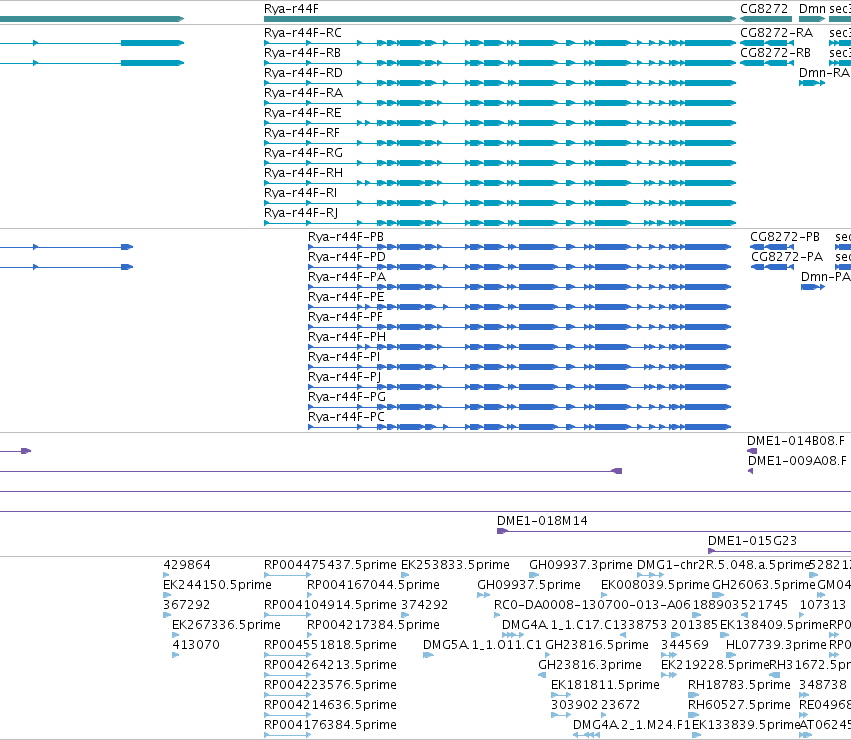Screen dimensions: 851x740
Task: Select the Rya-r44F-PC protein
Action: coord(346,418)
